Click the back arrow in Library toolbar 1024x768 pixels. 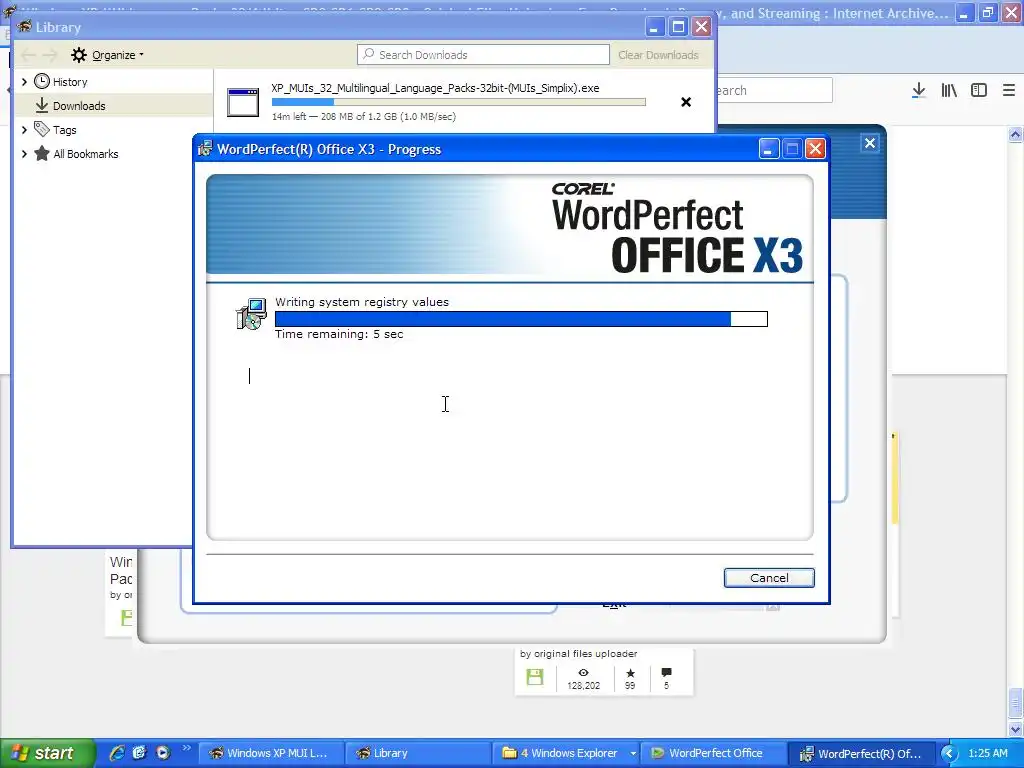pyautogui.click(x=28, y=55)
